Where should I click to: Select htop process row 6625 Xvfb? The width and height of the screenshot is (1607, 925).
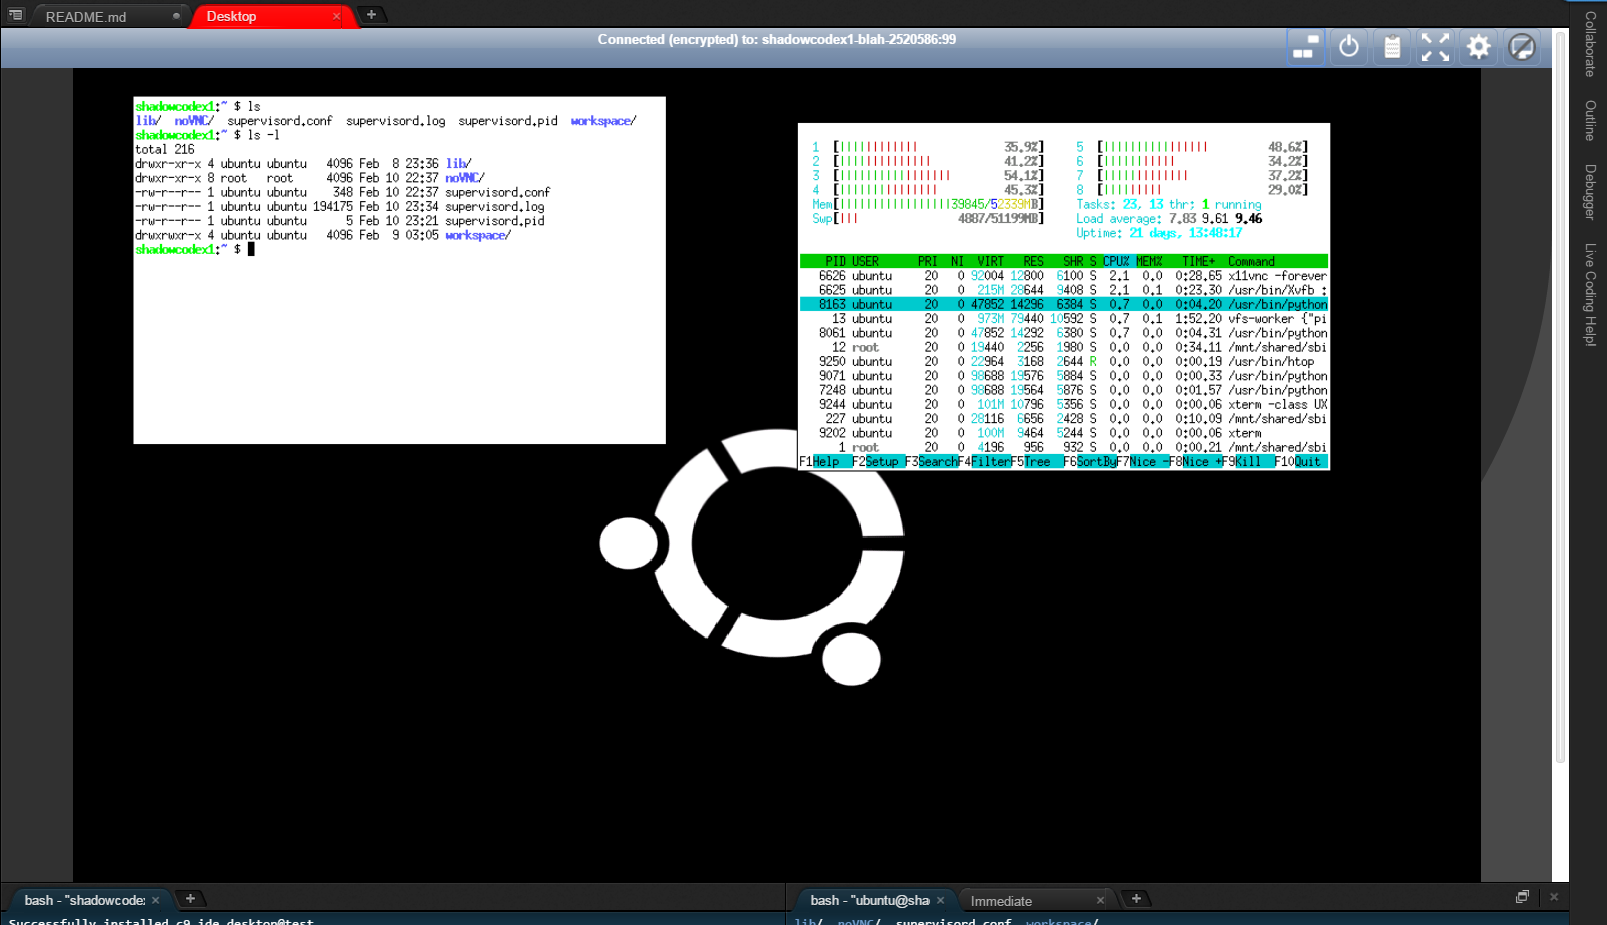pos(1064,290)
